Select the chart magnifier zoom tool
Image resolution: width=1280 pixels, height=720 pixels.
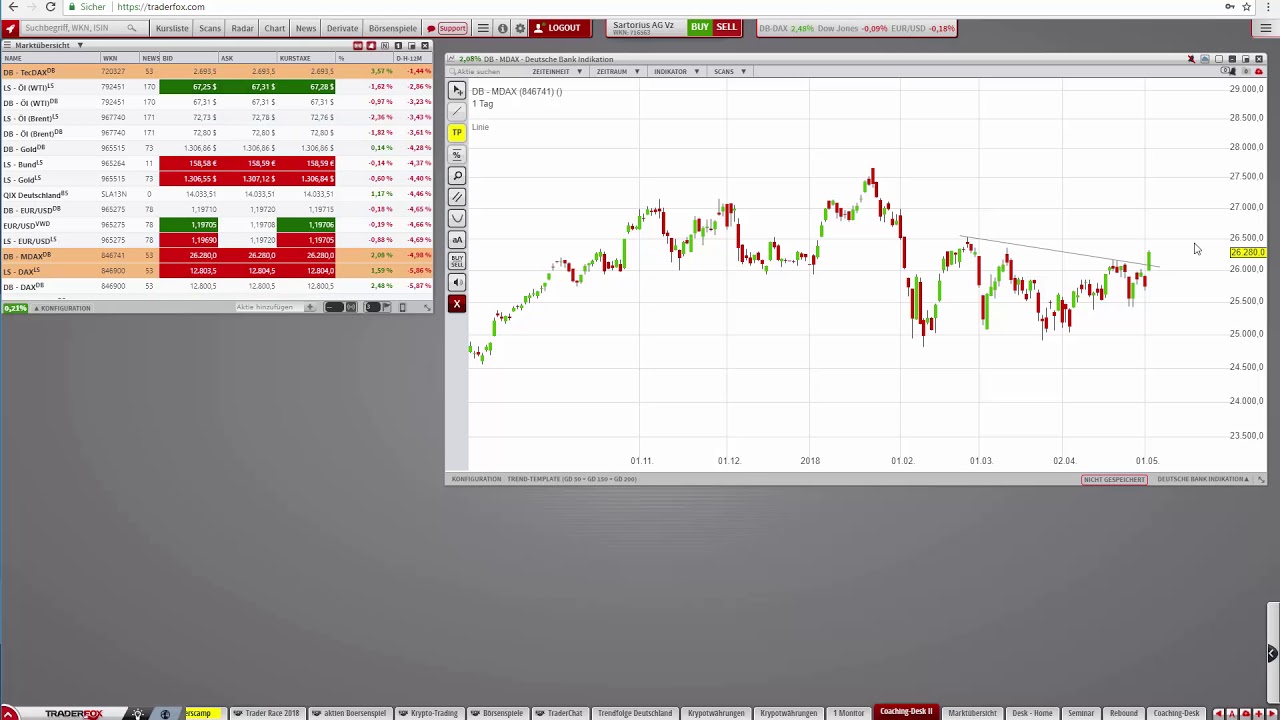(x=457, y=176)
